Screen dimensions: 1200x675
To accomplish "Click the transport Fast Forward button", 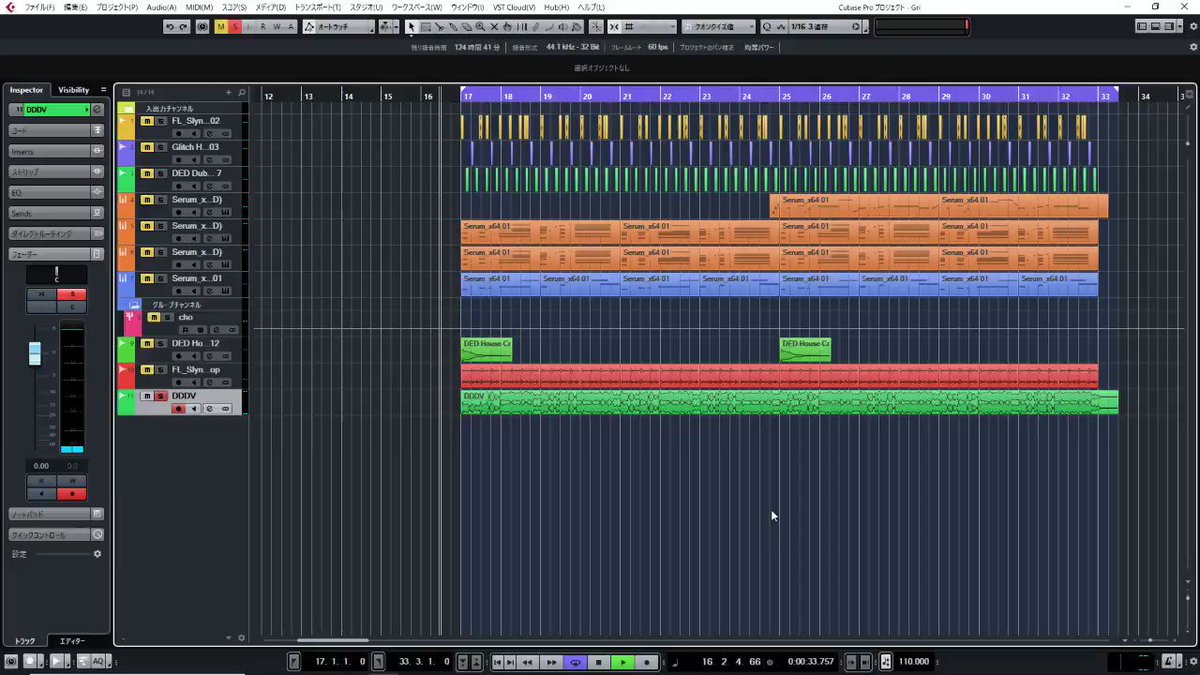I will (x=551, y=662).
